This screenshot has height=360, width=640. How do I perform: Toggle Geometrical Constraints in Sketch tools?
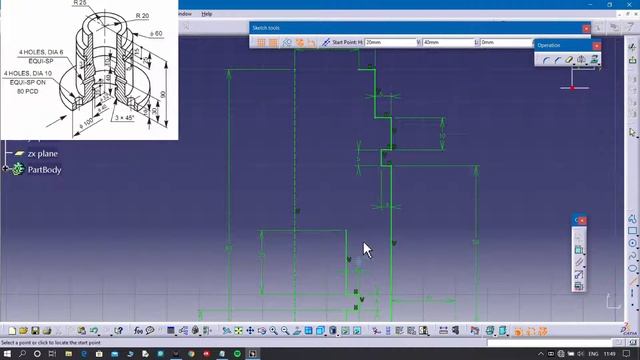pos(299,42)
